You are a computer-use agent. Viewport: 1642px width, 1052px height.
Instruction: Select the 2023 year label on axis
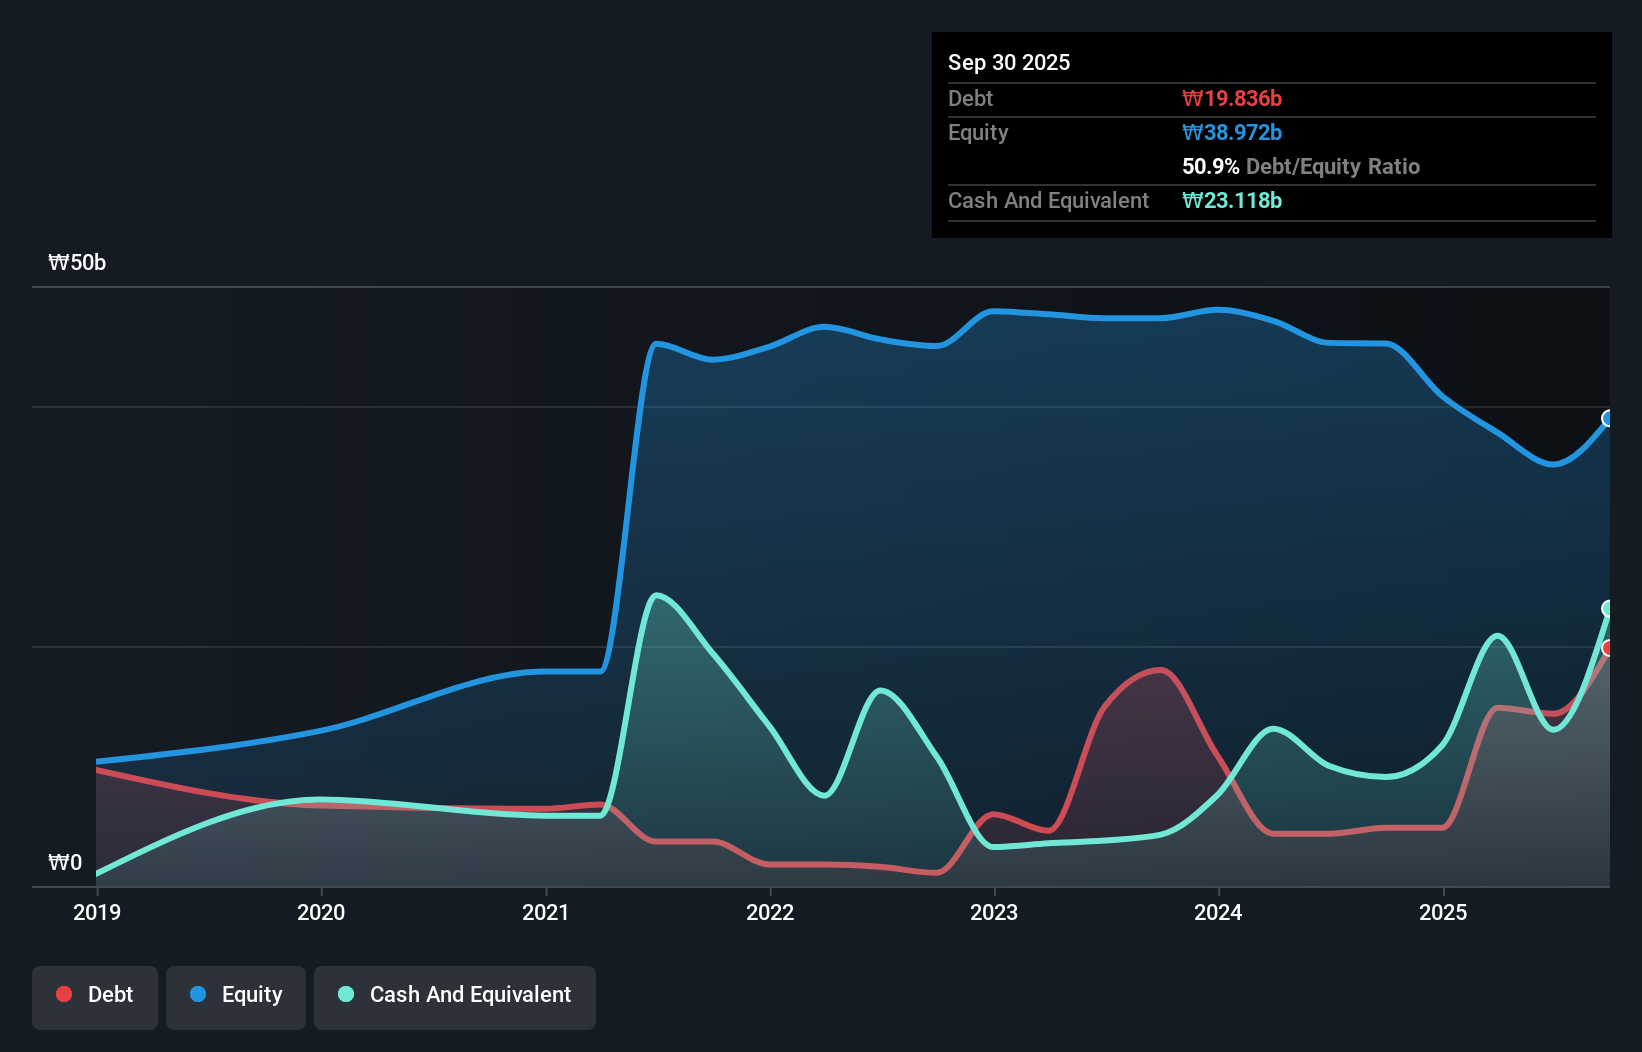pos(994,912)
